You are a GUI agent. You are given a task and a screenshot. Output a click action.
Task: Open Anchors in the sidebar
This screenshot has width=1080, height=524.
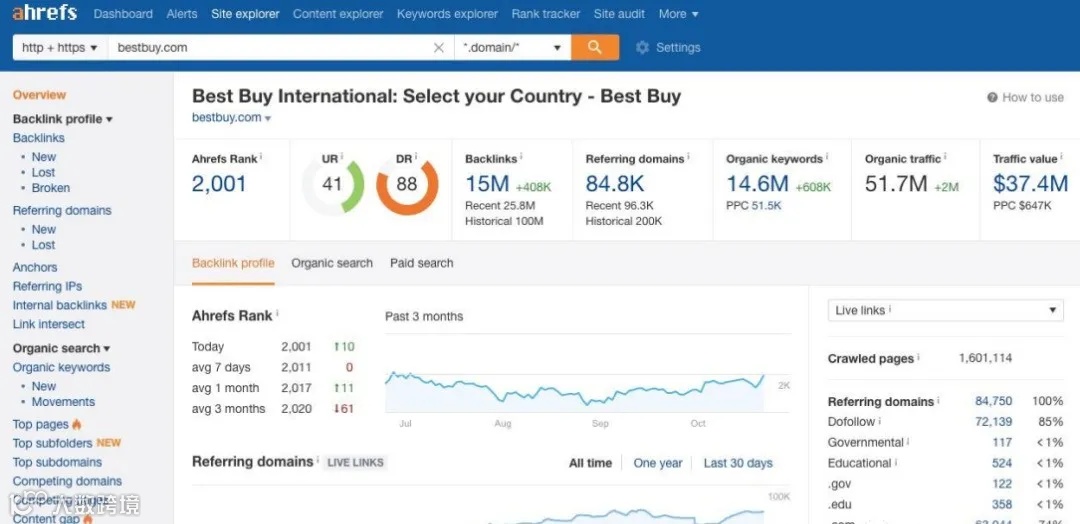click(35, 267)
